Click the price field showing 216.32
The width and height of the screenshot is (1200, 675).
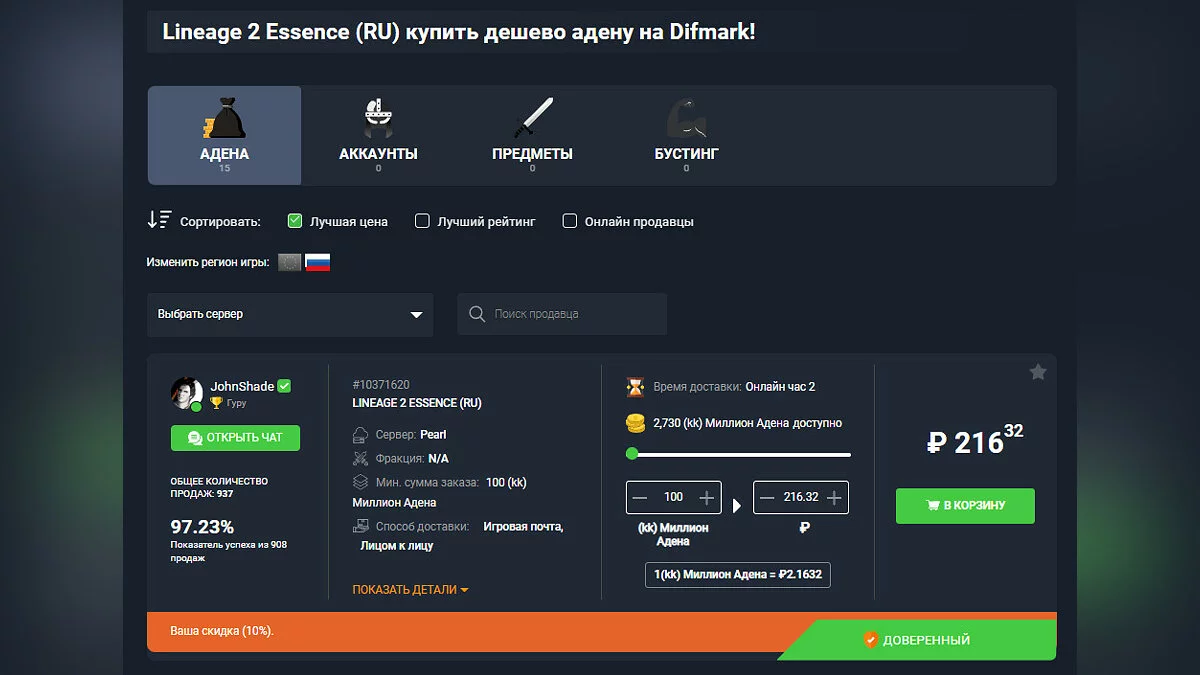tap(800, 497)
